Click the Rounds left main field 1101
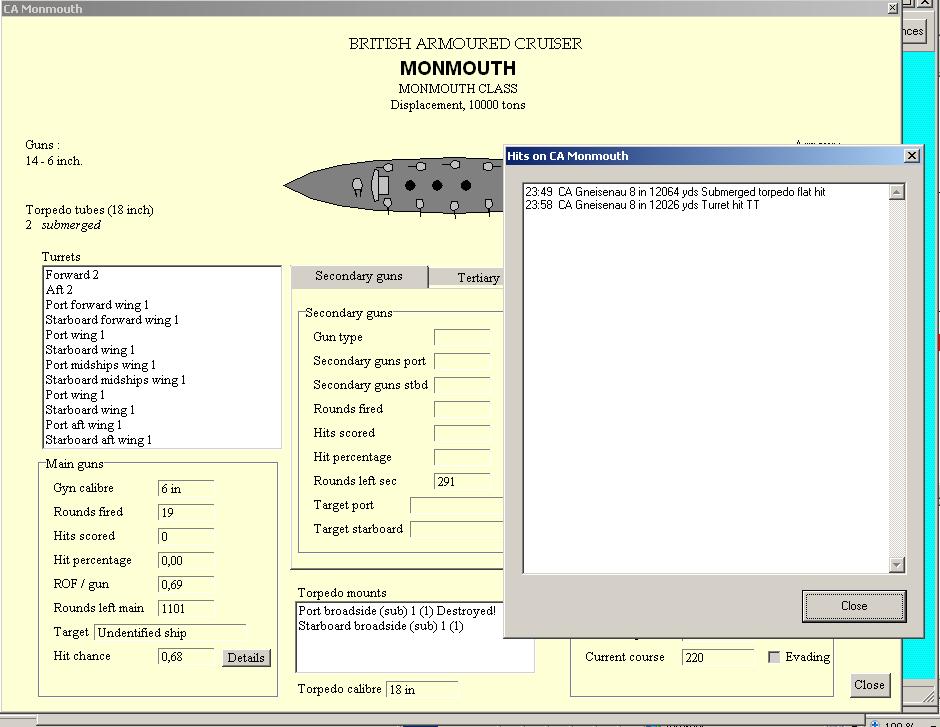The height and width of the screenshot is (727, 940). (x=186, y=608)
